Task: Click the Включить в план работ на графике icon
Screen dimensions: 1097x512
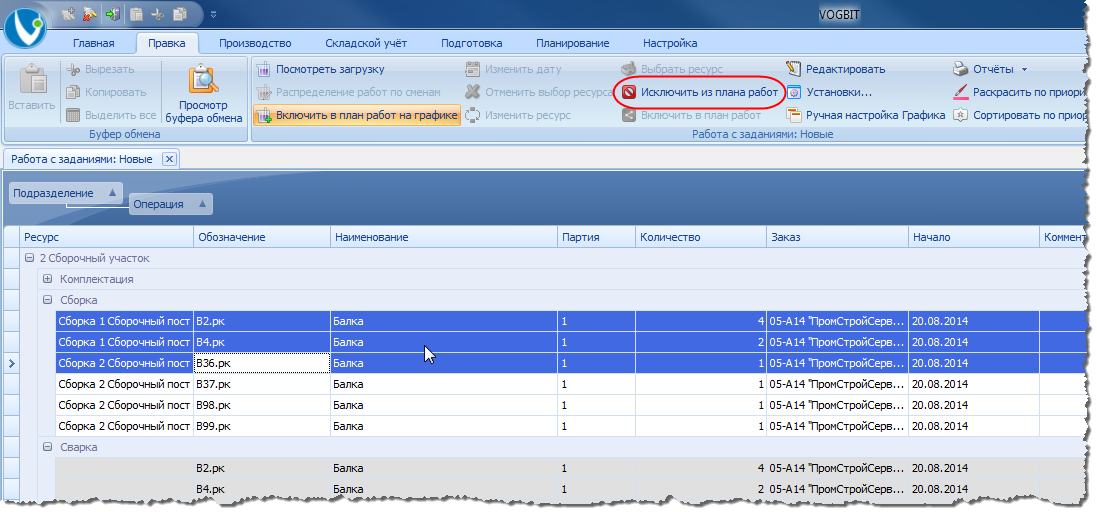Action: click(x=264, y=115)
